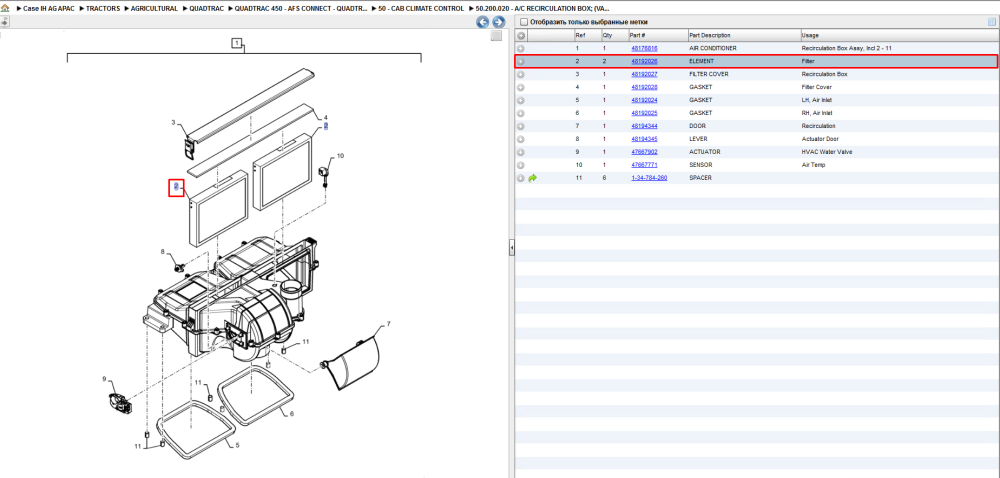Open part link 48192028 for Filter Cover gasket

(644, 87)
